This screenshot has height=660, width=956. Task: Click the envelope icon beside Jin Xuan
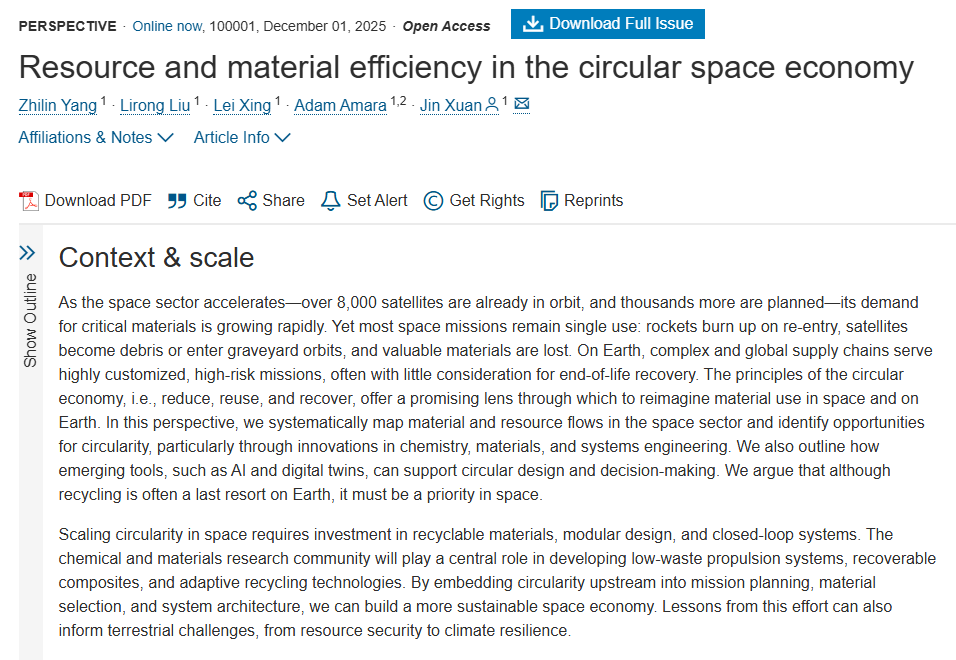coord(522,104)
